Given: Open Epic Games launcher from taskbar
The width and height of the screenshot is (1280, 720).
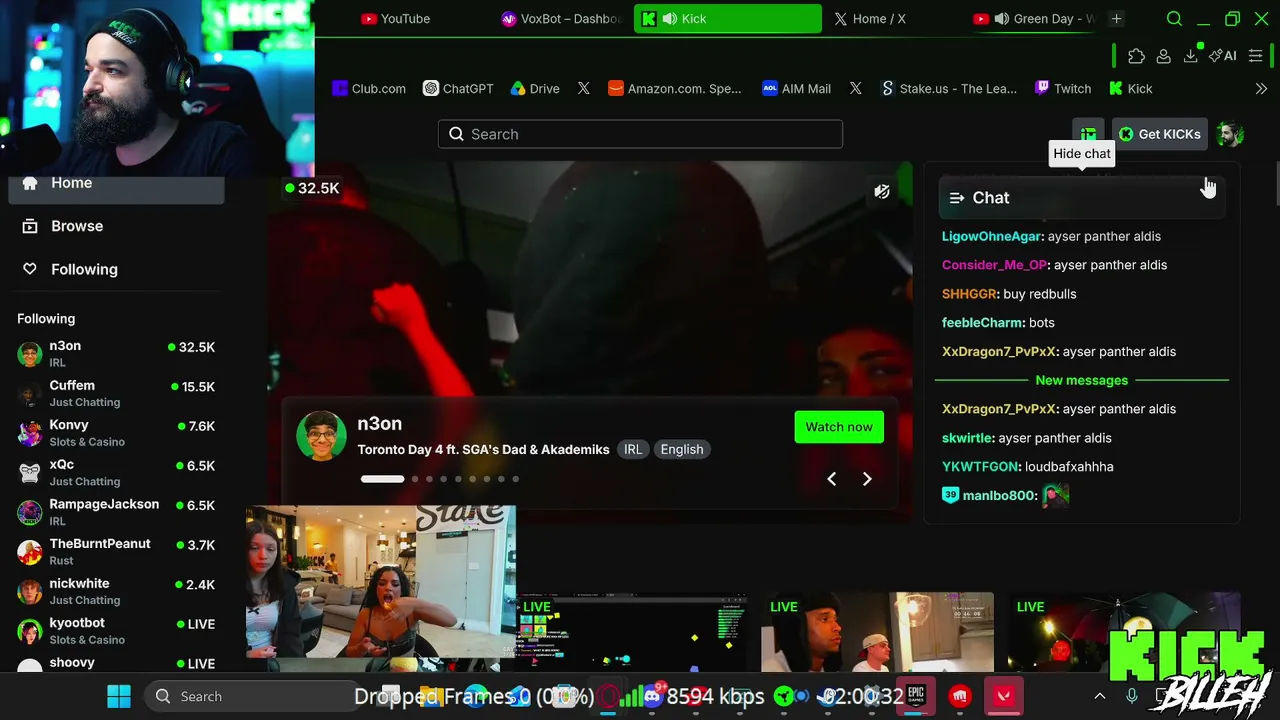Looking at the screenshot, I should [x=916, y=696].
